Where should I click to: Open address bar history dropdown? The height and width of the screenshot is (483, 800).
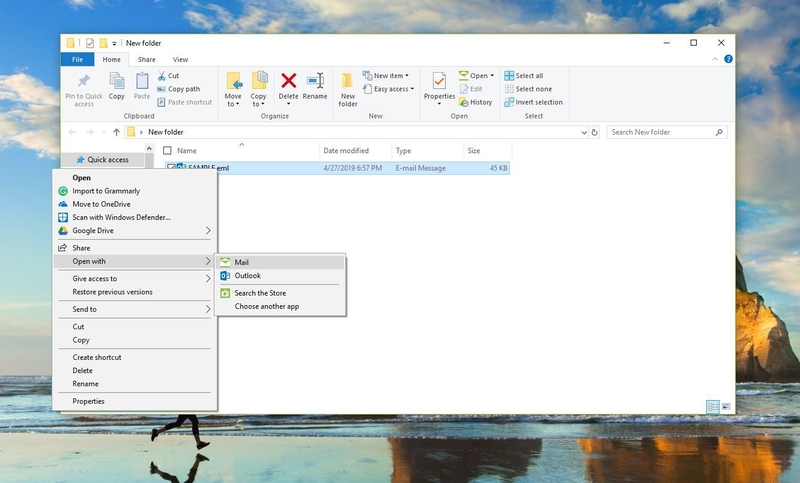click(584, 132)
